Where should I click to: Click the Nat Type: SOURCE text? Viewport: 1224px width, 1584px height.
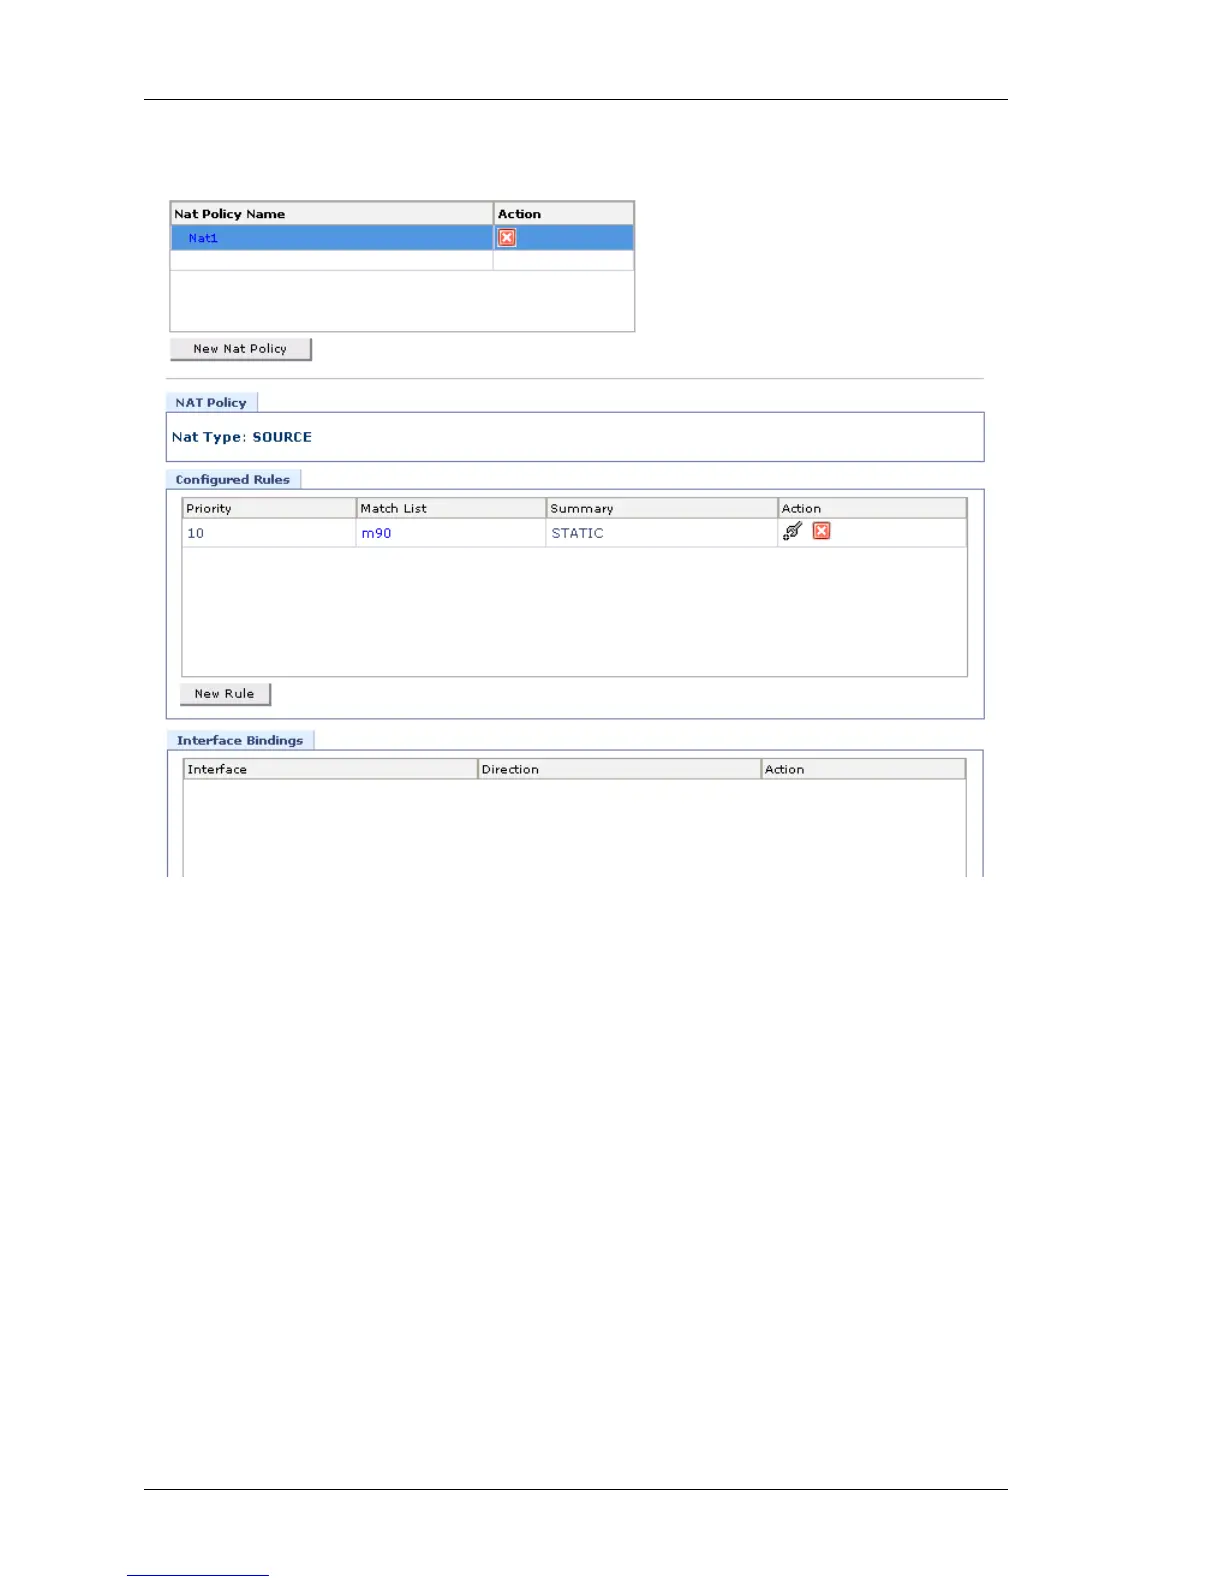pos(242,437)
